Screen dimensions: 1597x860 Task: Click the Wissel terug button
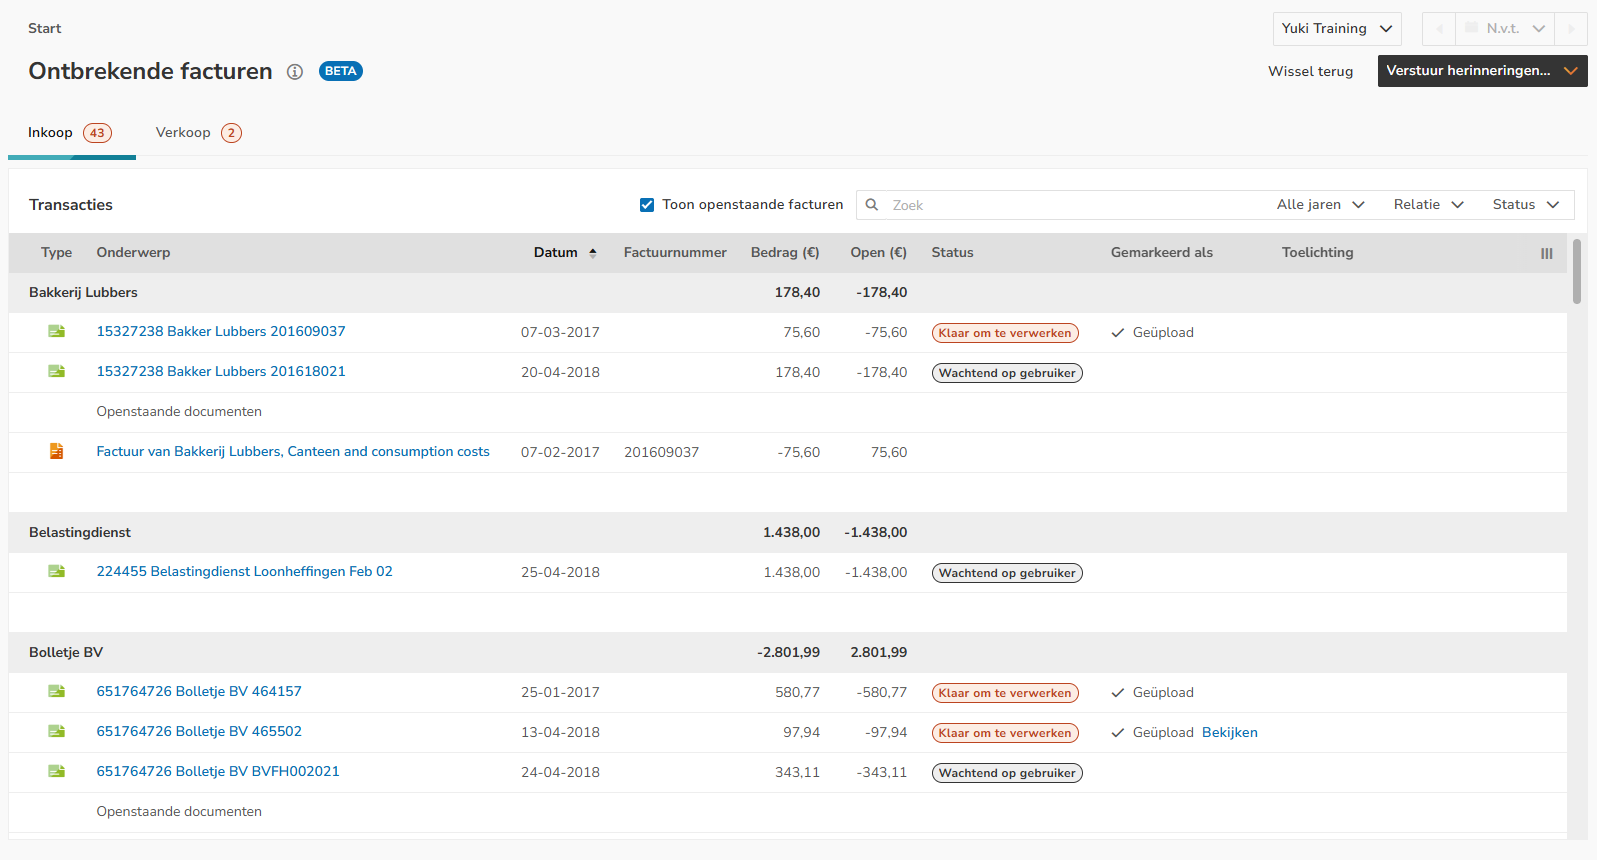click(1310, 72)
